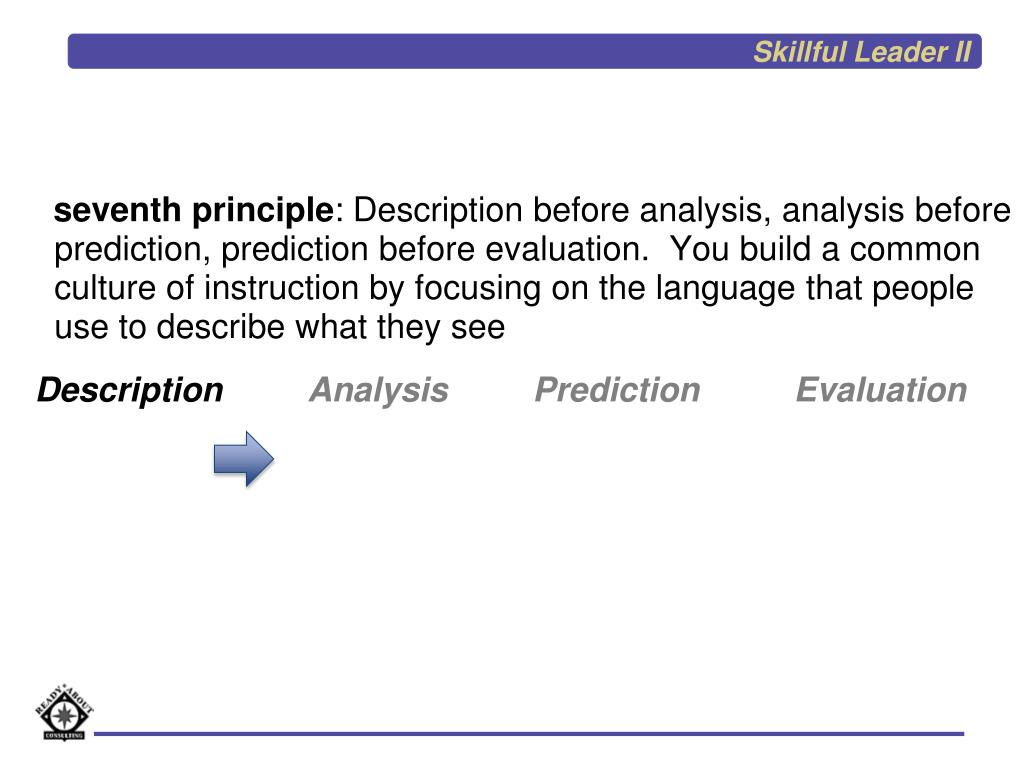The width and height of the screenshot is (1024, 768).
Task: Click the purple header banner bar
Action: coord(524,51)
